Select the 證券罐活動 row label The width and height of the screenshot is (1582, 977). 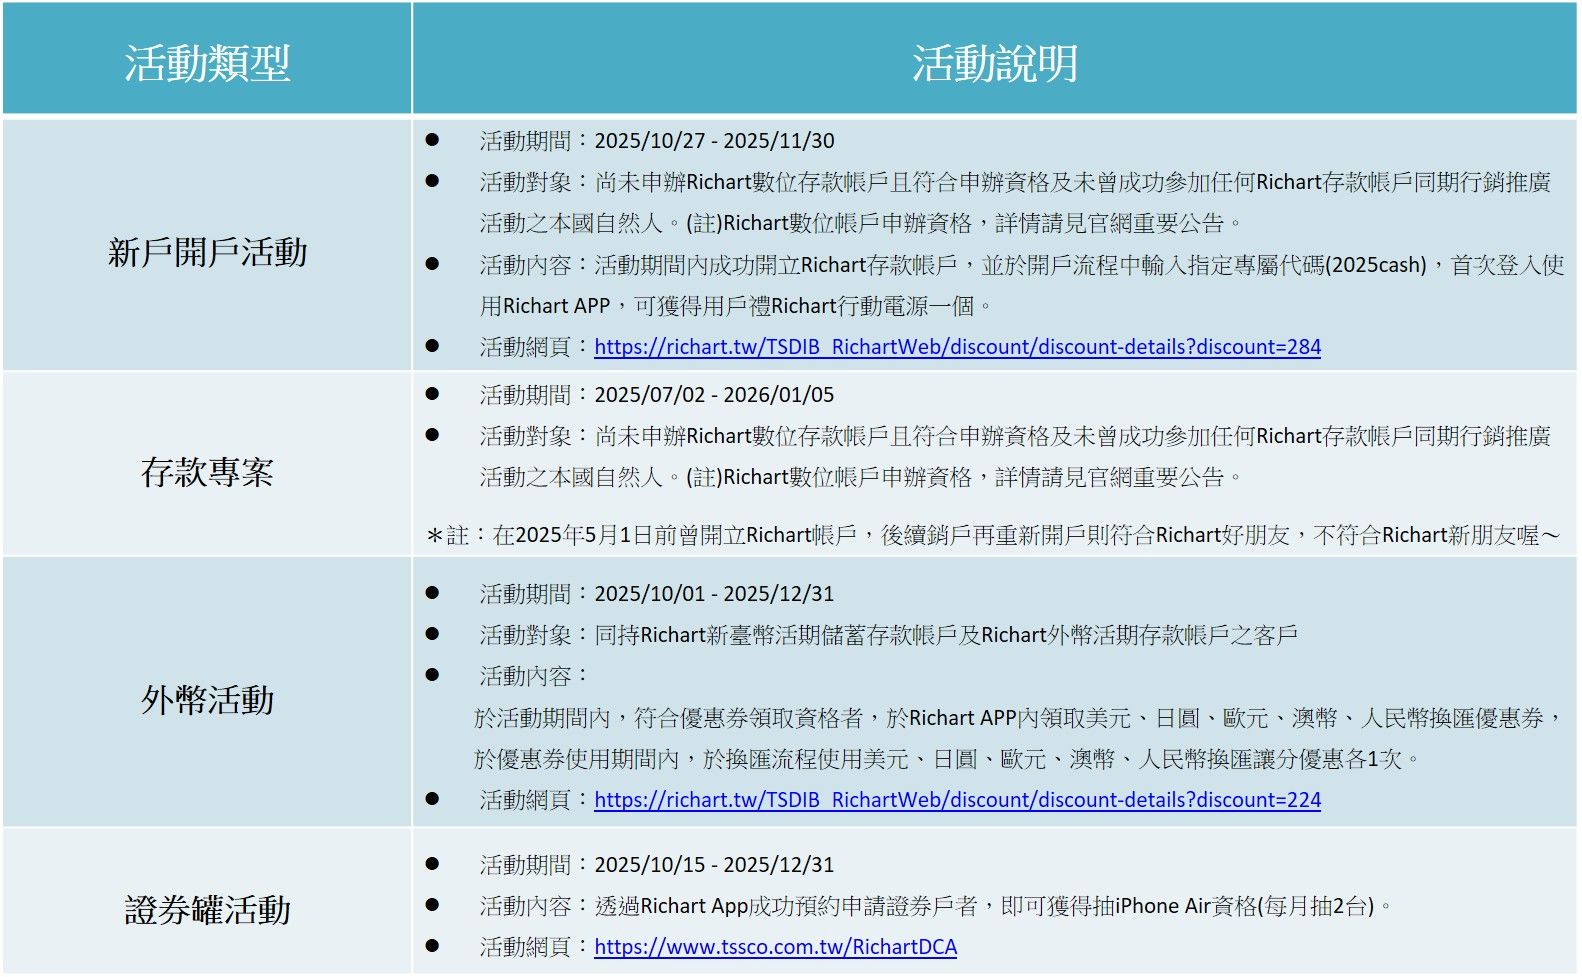pos(207,909)
